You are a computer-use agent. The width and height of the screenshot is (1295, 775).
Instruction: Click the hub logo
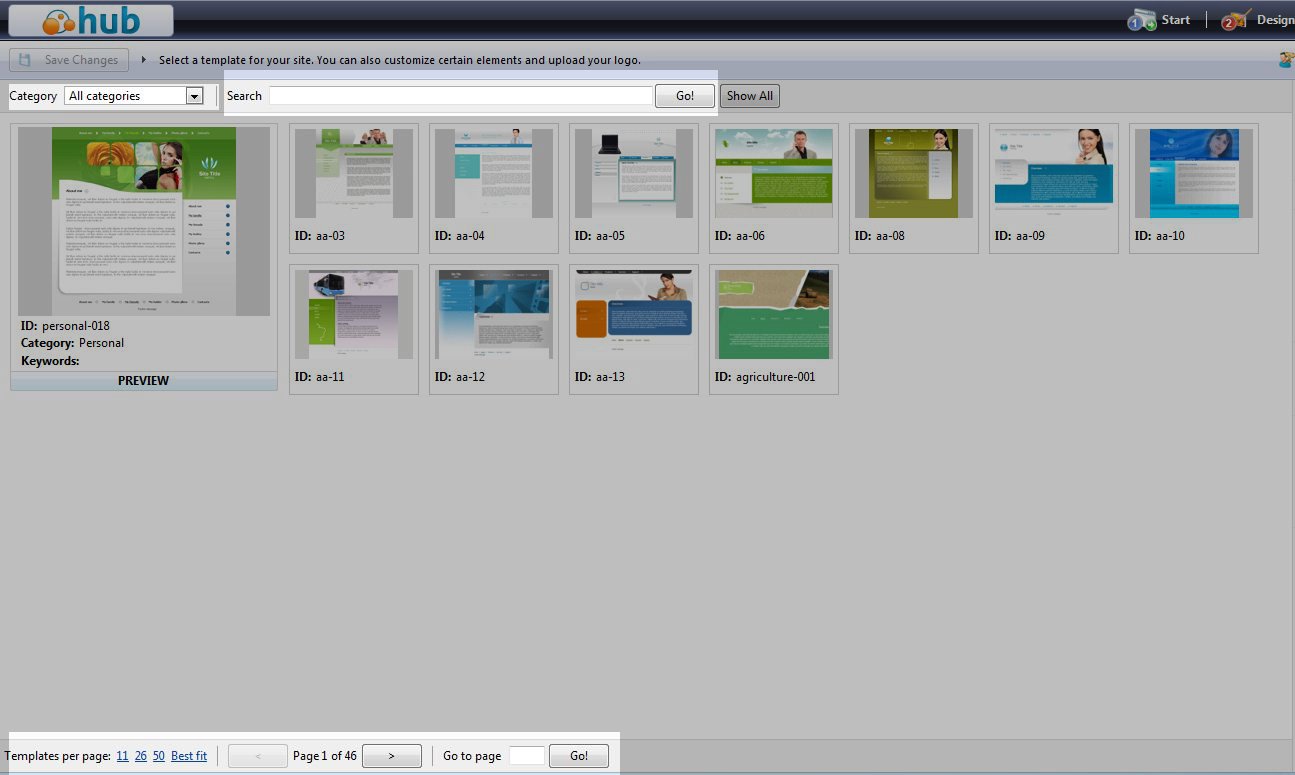91,20
